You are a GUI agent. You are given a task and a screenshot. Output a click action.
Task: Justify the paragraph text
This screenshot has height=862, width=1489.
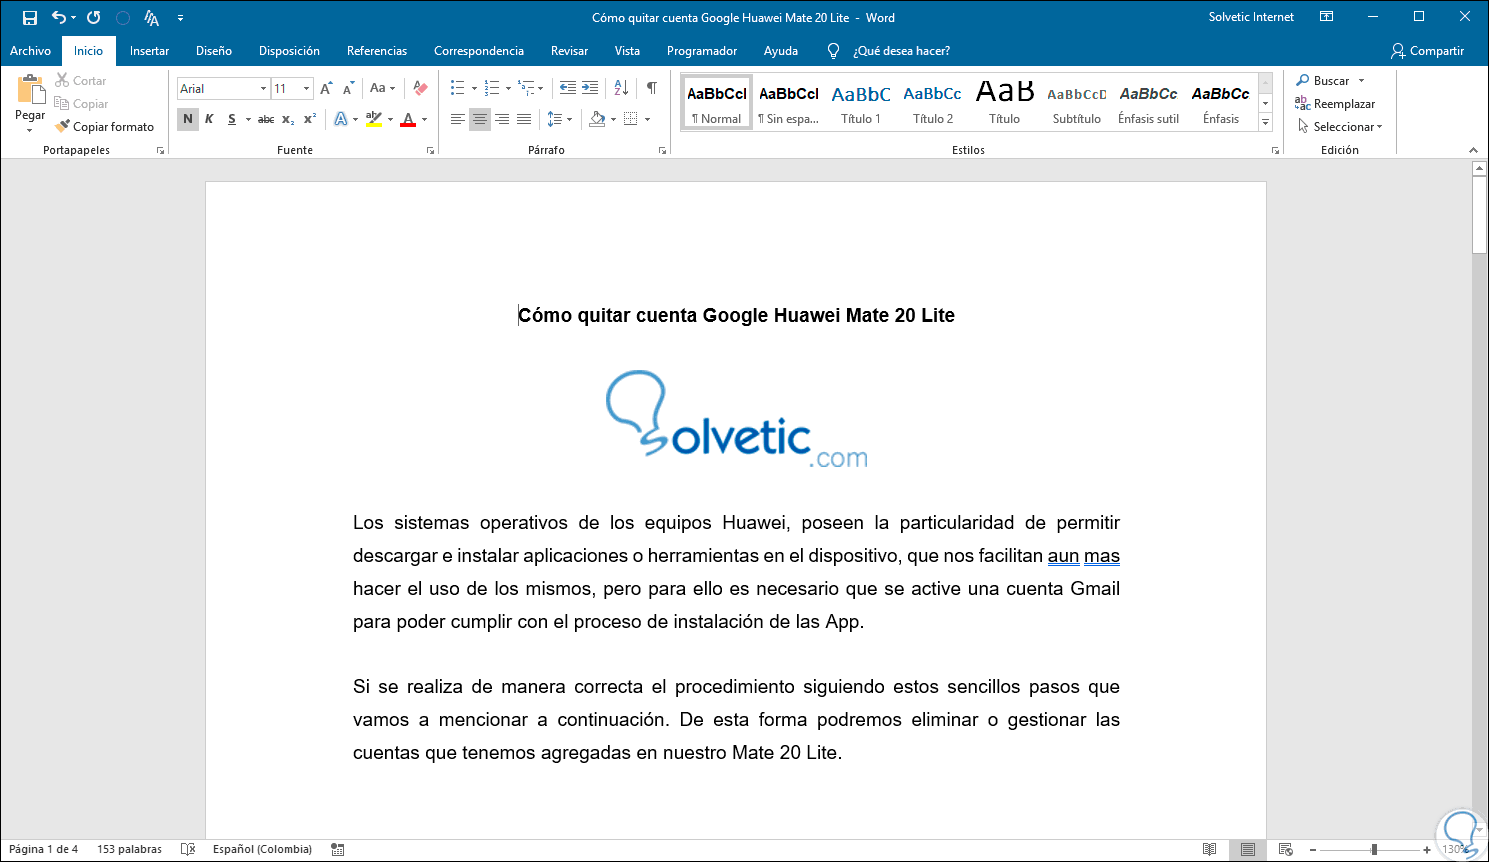coord(524,119)
